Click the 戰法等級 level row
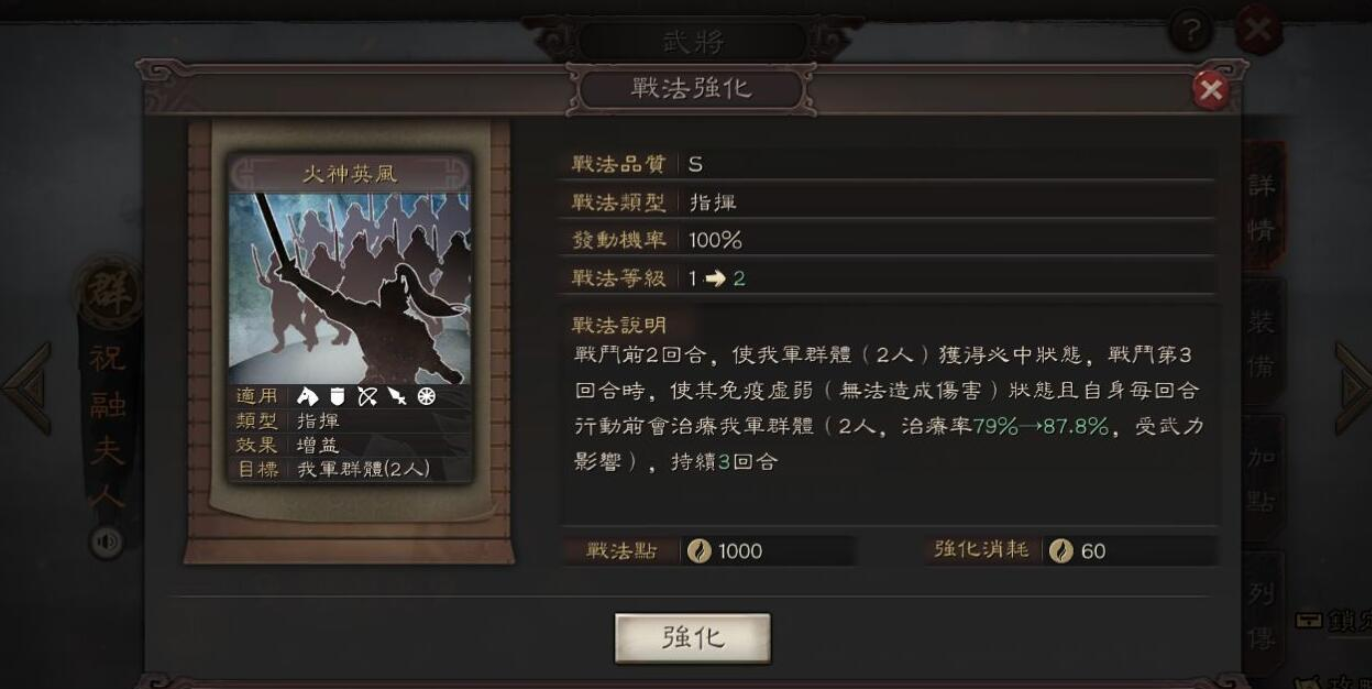Image resolution: width=1372 pixels, height=689 pixels. click(887, 278)
